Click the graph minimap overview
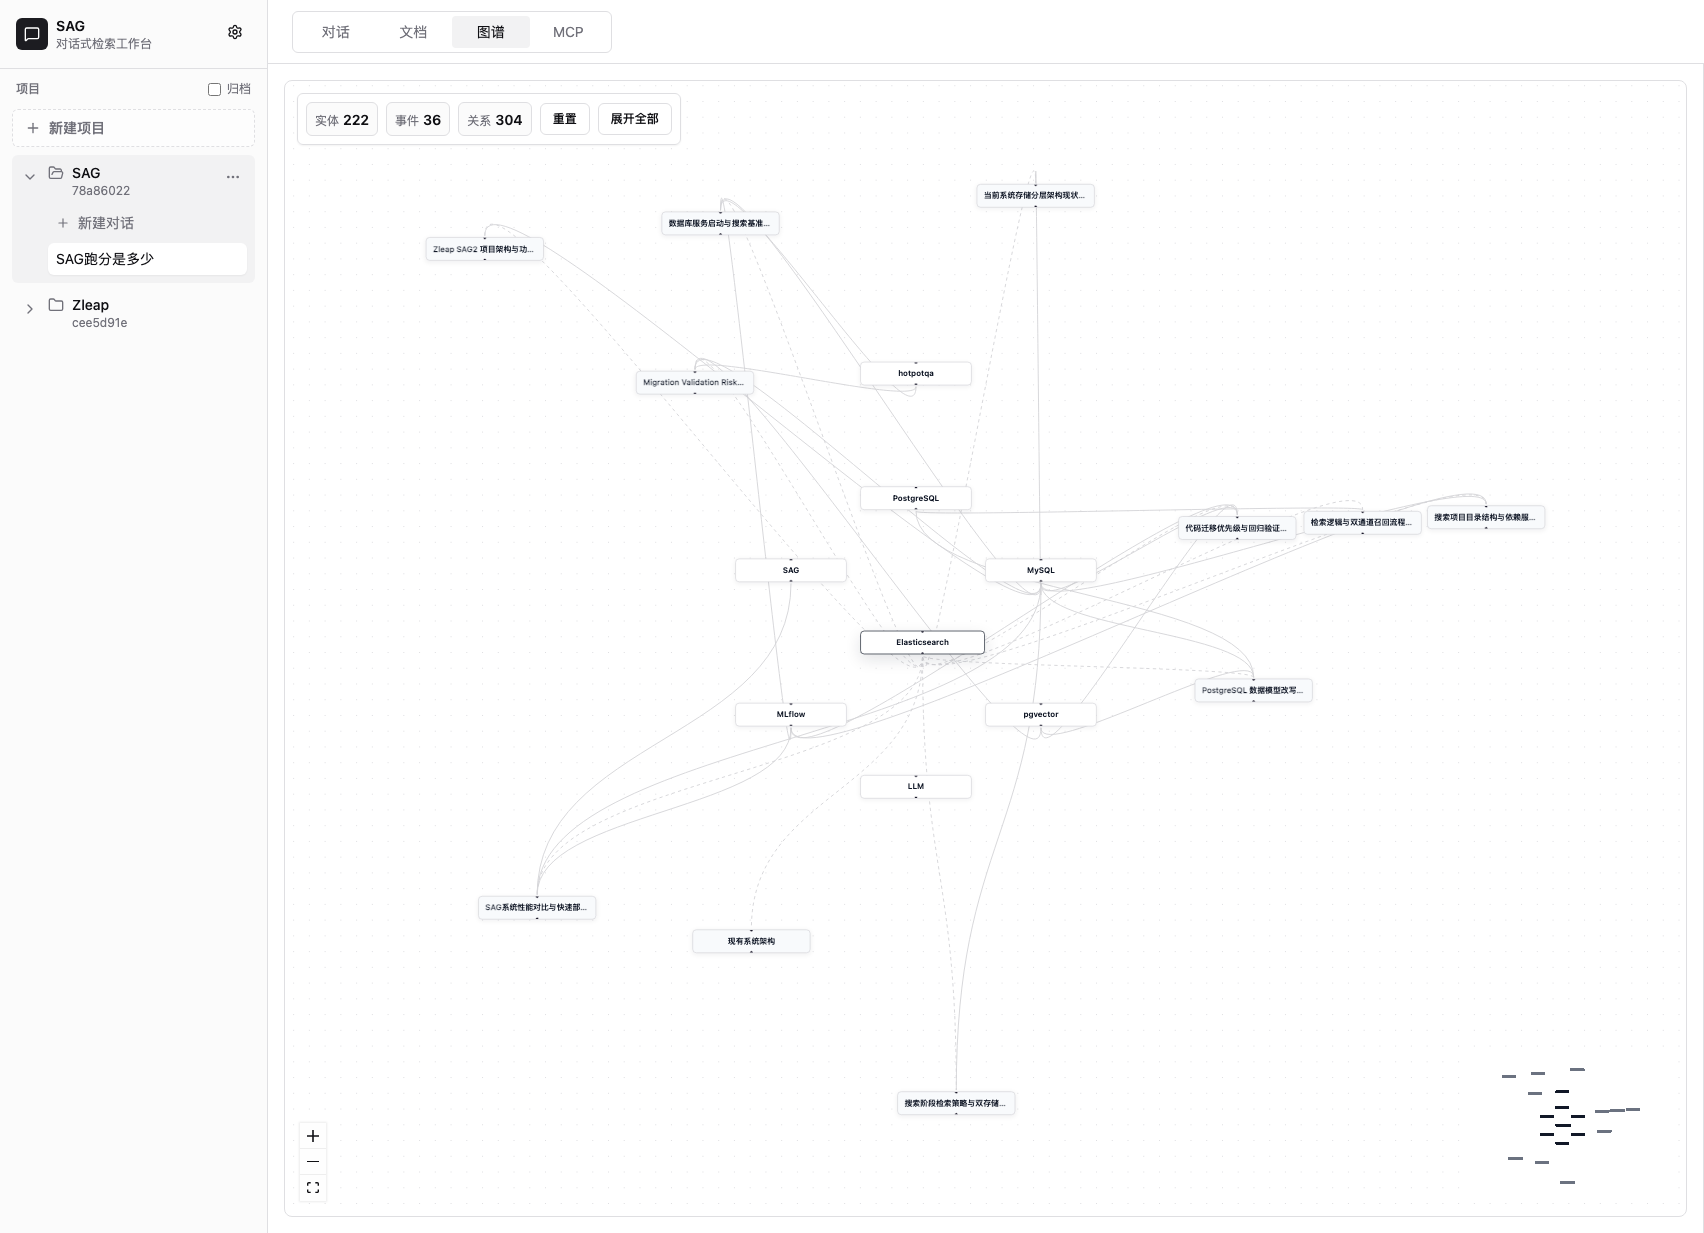 (x=1571, y=1126)
